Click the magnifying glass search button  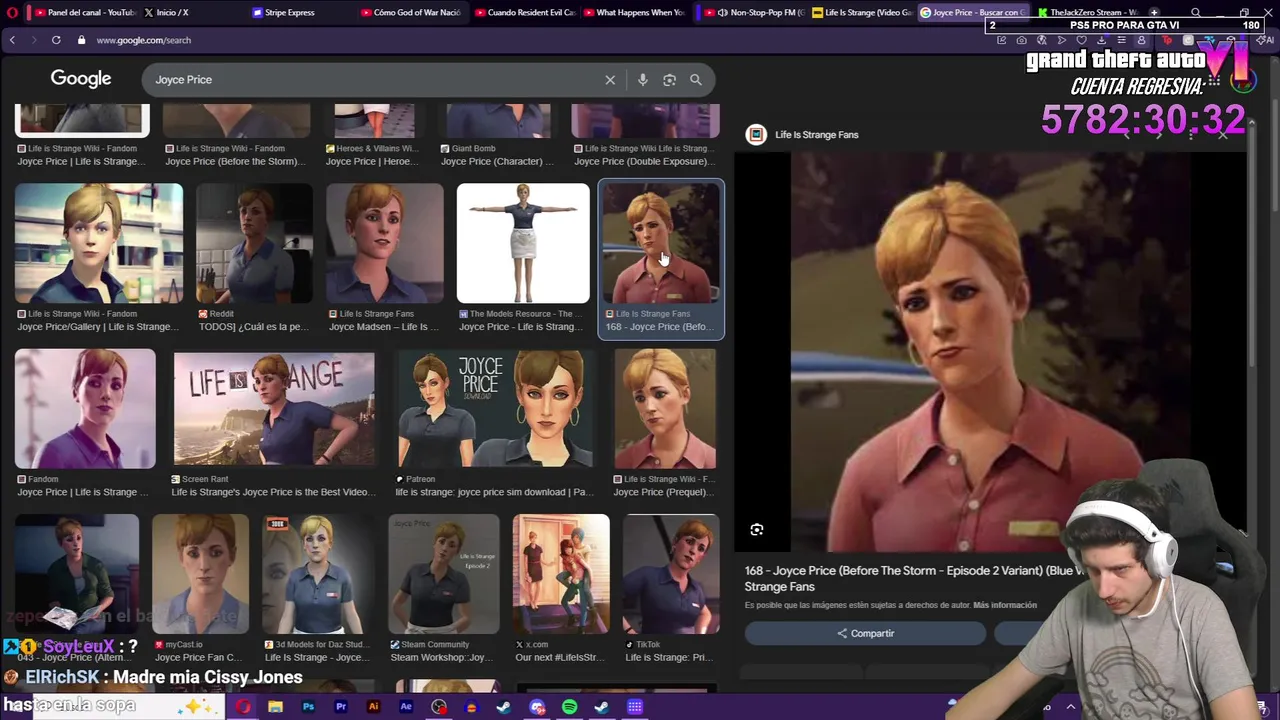(x=696, y=80)
